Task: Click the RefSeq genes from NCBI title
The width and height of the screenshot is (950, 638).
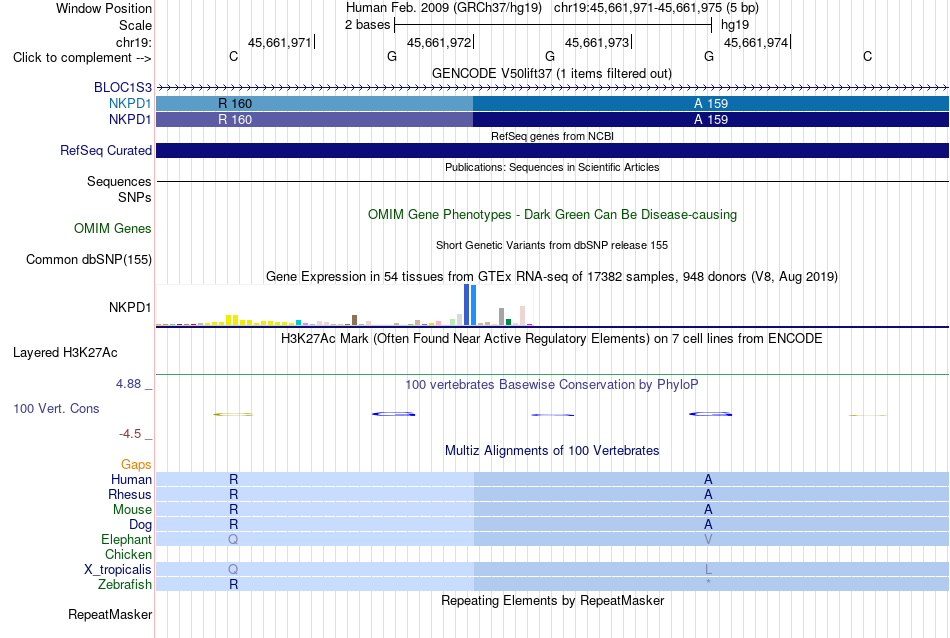Action: pos(552,136)
